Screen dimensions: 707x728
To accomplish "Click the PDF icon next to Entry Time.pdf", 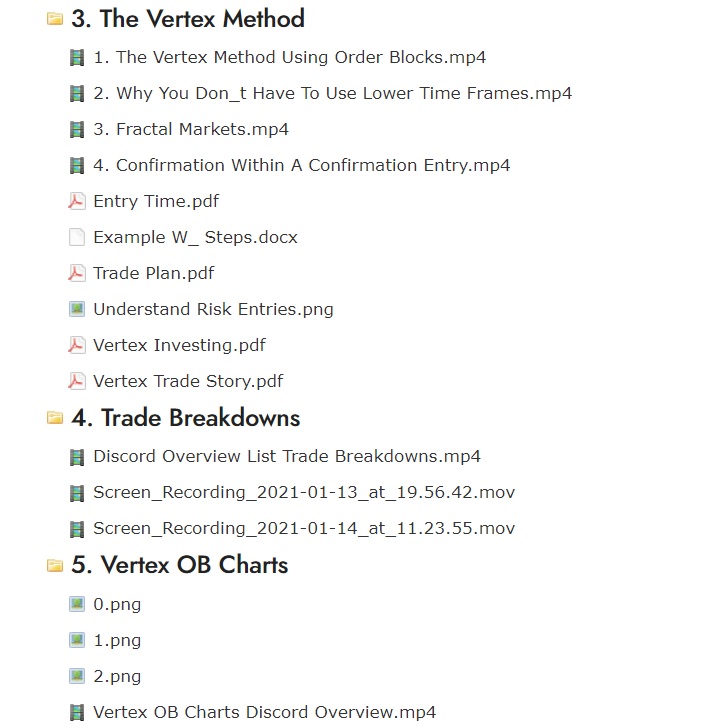I will [77, 202].
